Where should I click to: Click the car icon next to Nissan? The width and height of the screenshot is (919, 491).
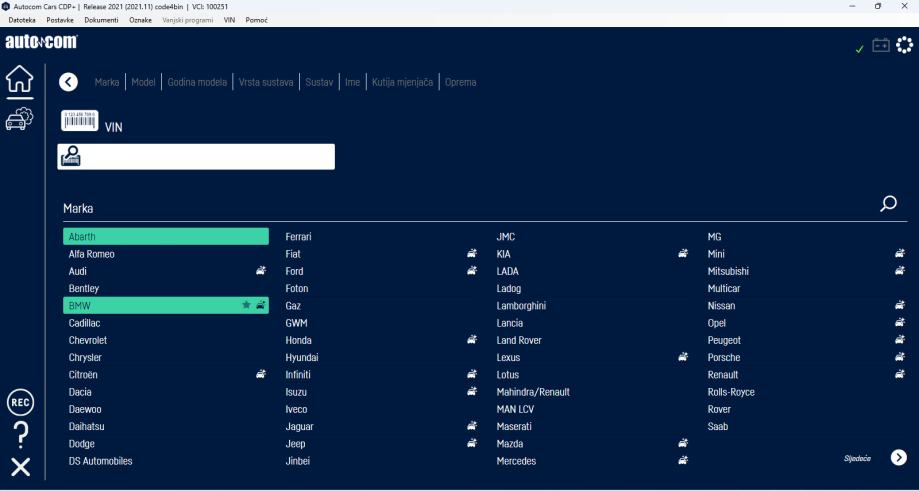[900, 305]
